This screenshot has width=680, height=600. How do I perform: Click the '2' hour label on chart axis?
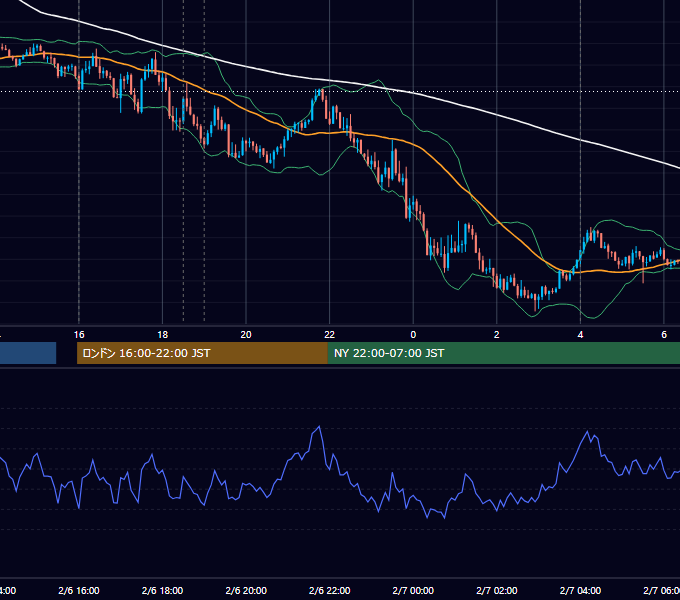497,335
